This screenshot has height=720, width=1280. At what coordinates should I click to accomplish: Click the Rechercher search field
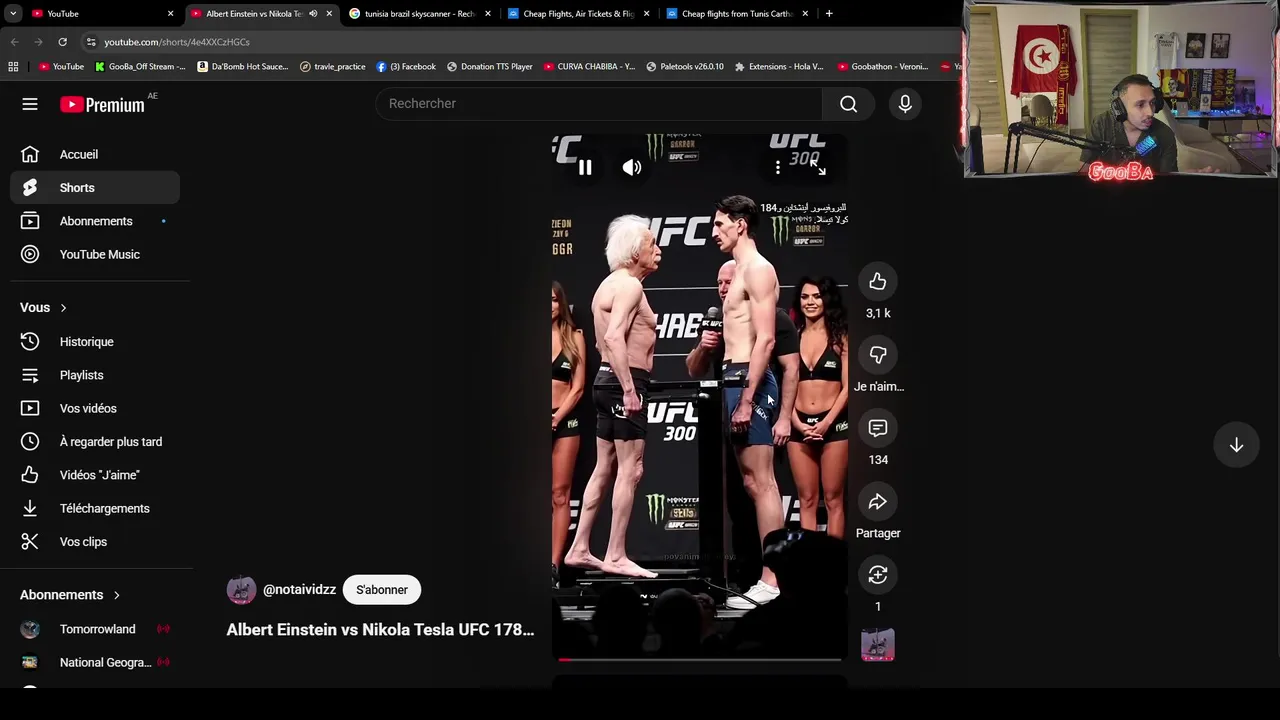pyautogui.click(x=599, y=104)
